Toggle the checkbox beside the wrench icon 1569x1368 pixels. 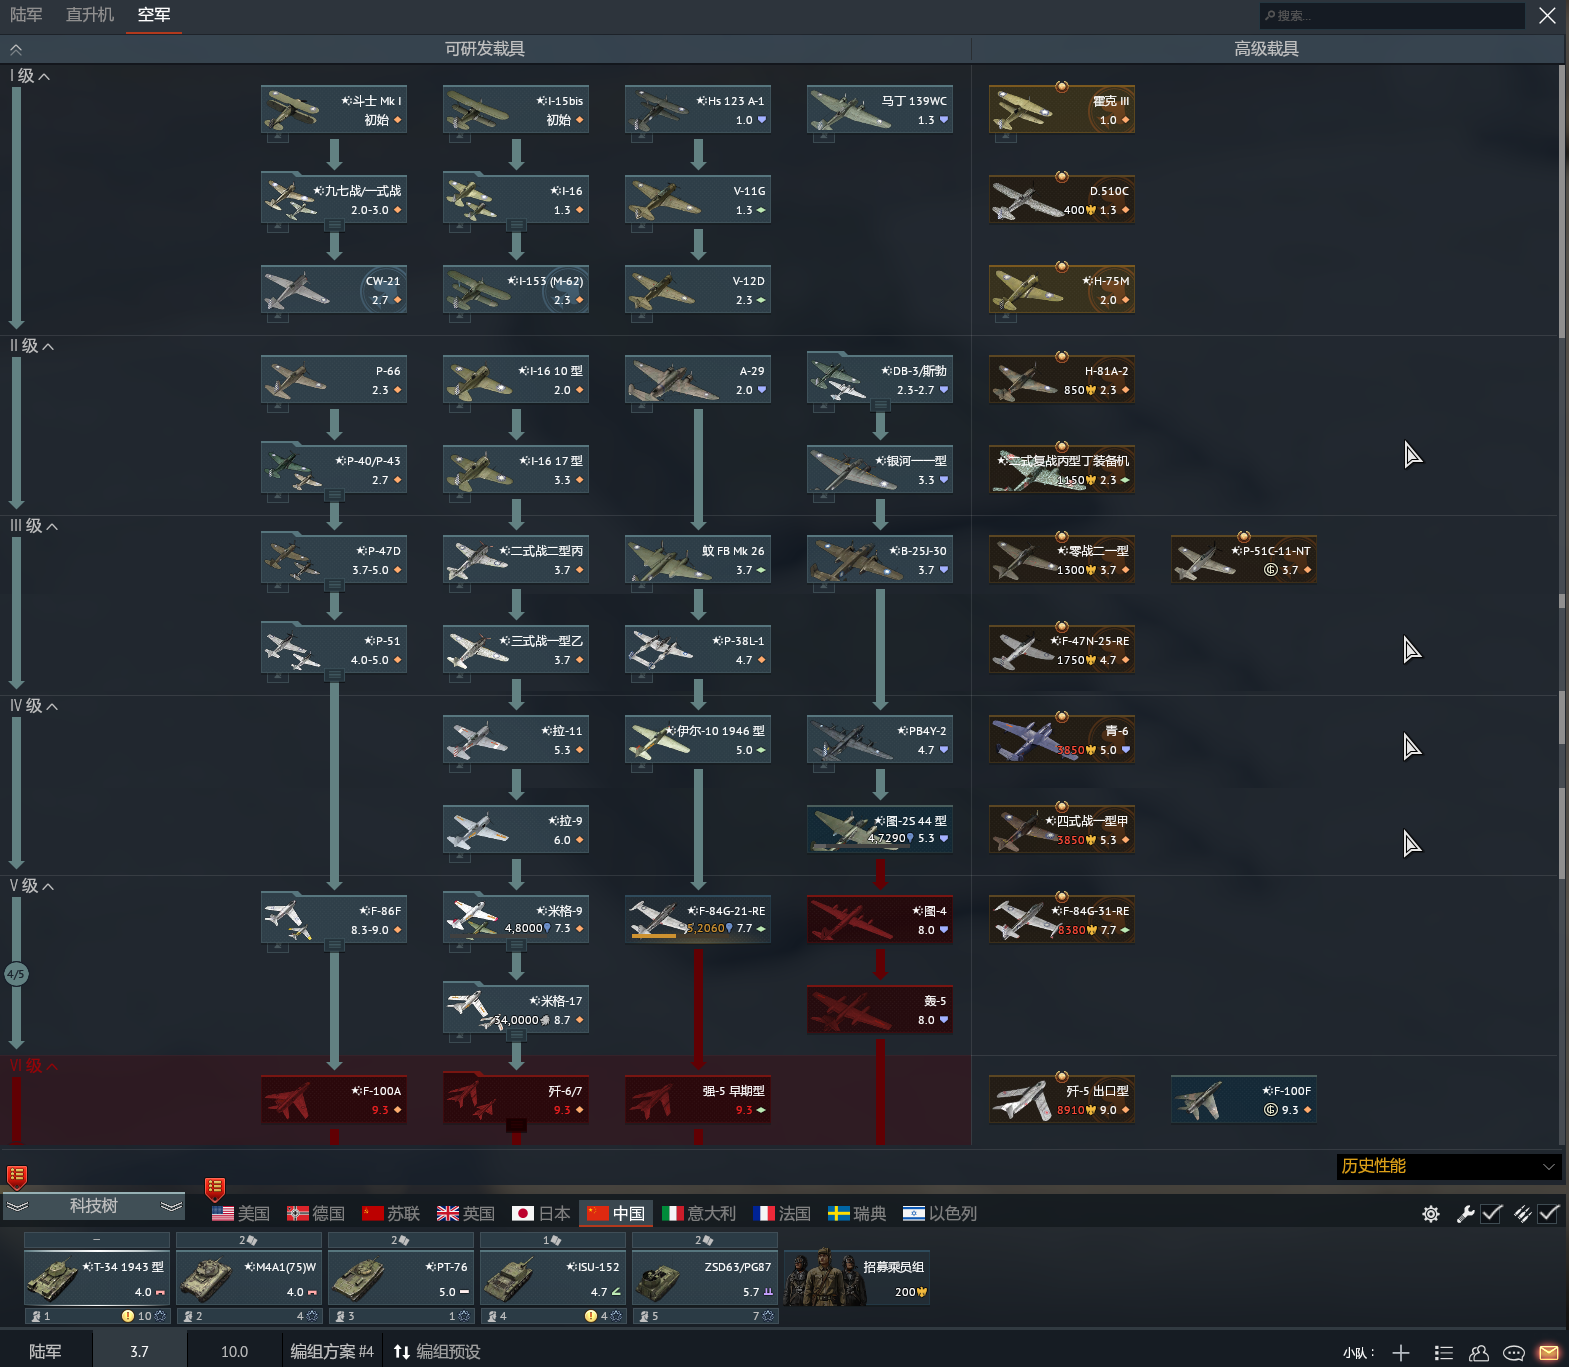click(1492, 1214)
